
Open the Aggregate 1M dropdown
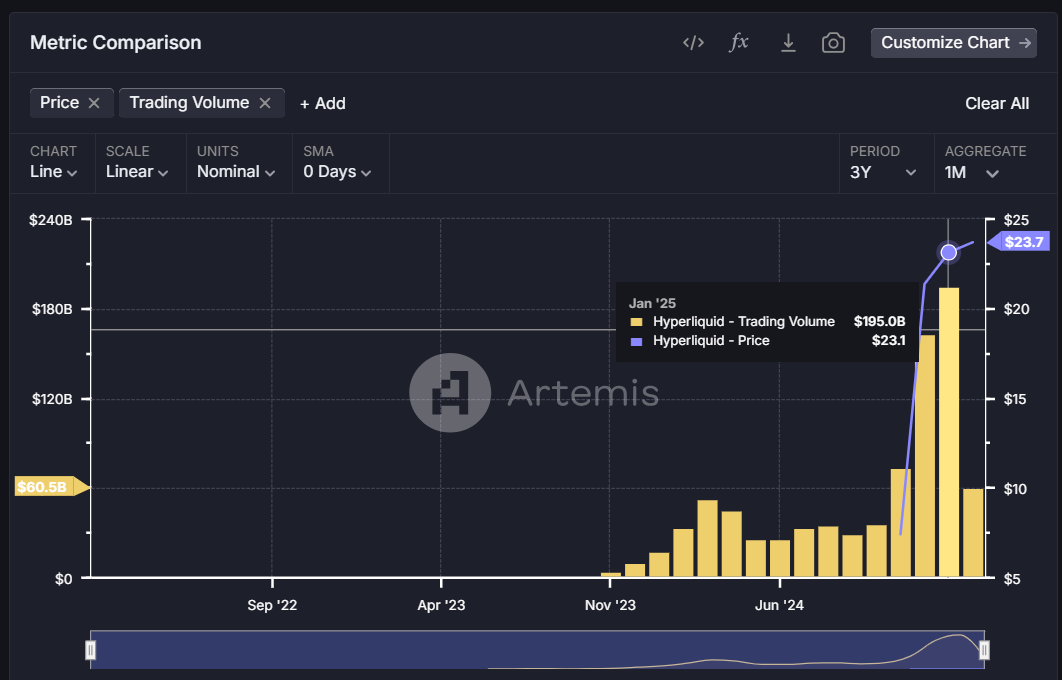[x=972, y=172]
